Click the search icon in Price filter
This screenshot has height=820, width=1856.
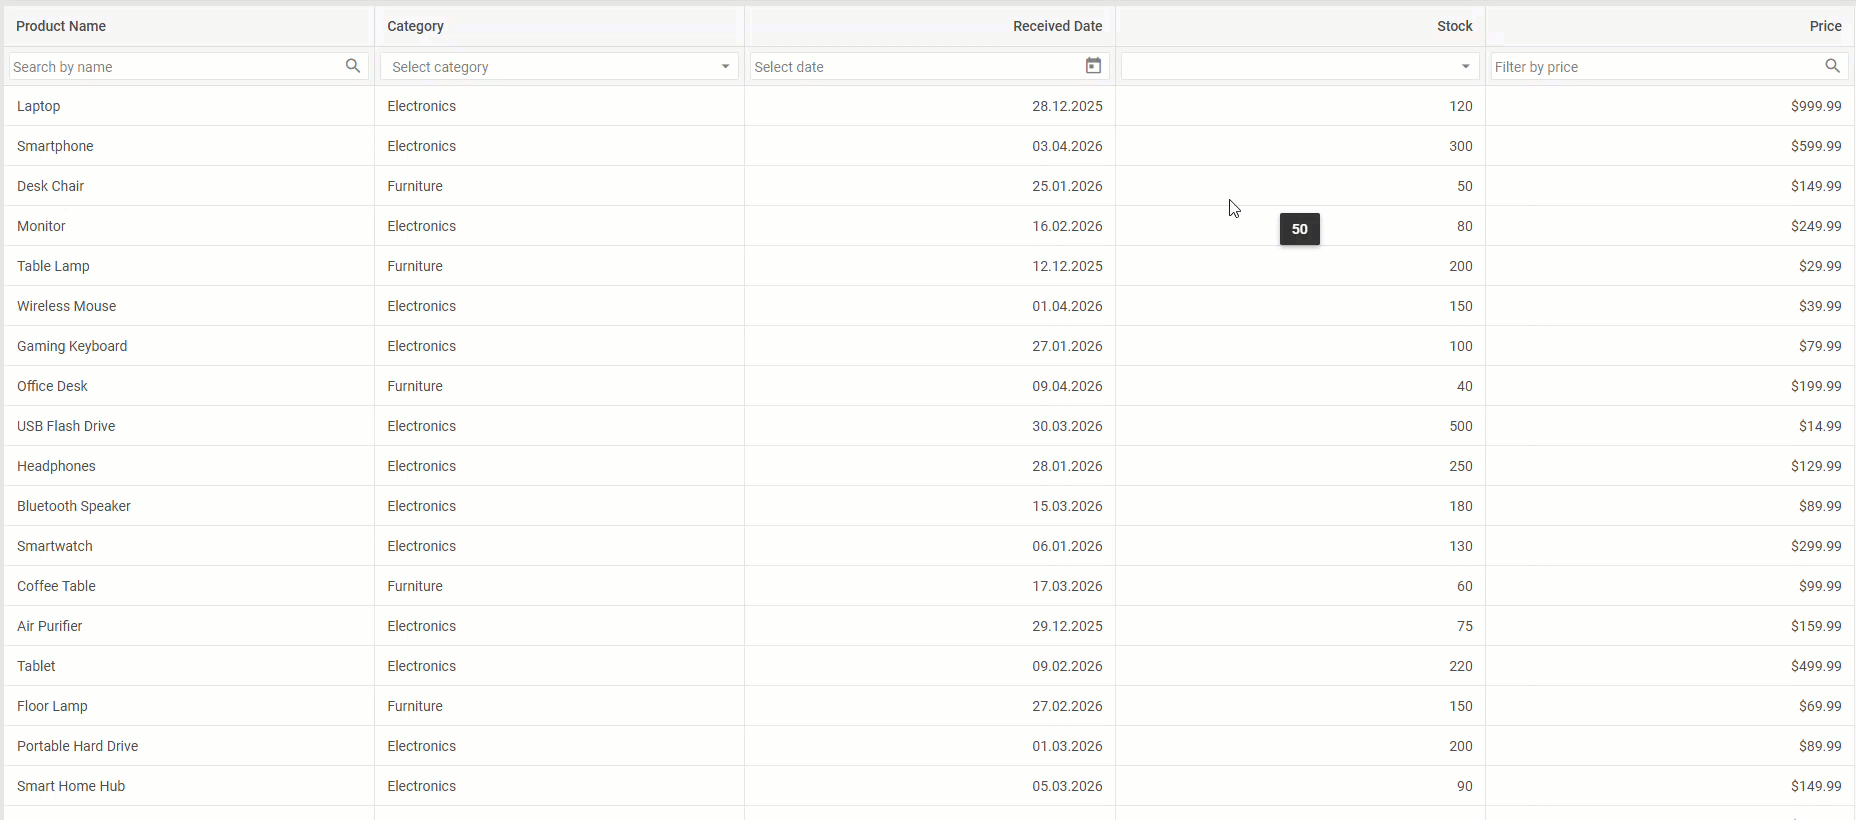(x=1832, y=66)
